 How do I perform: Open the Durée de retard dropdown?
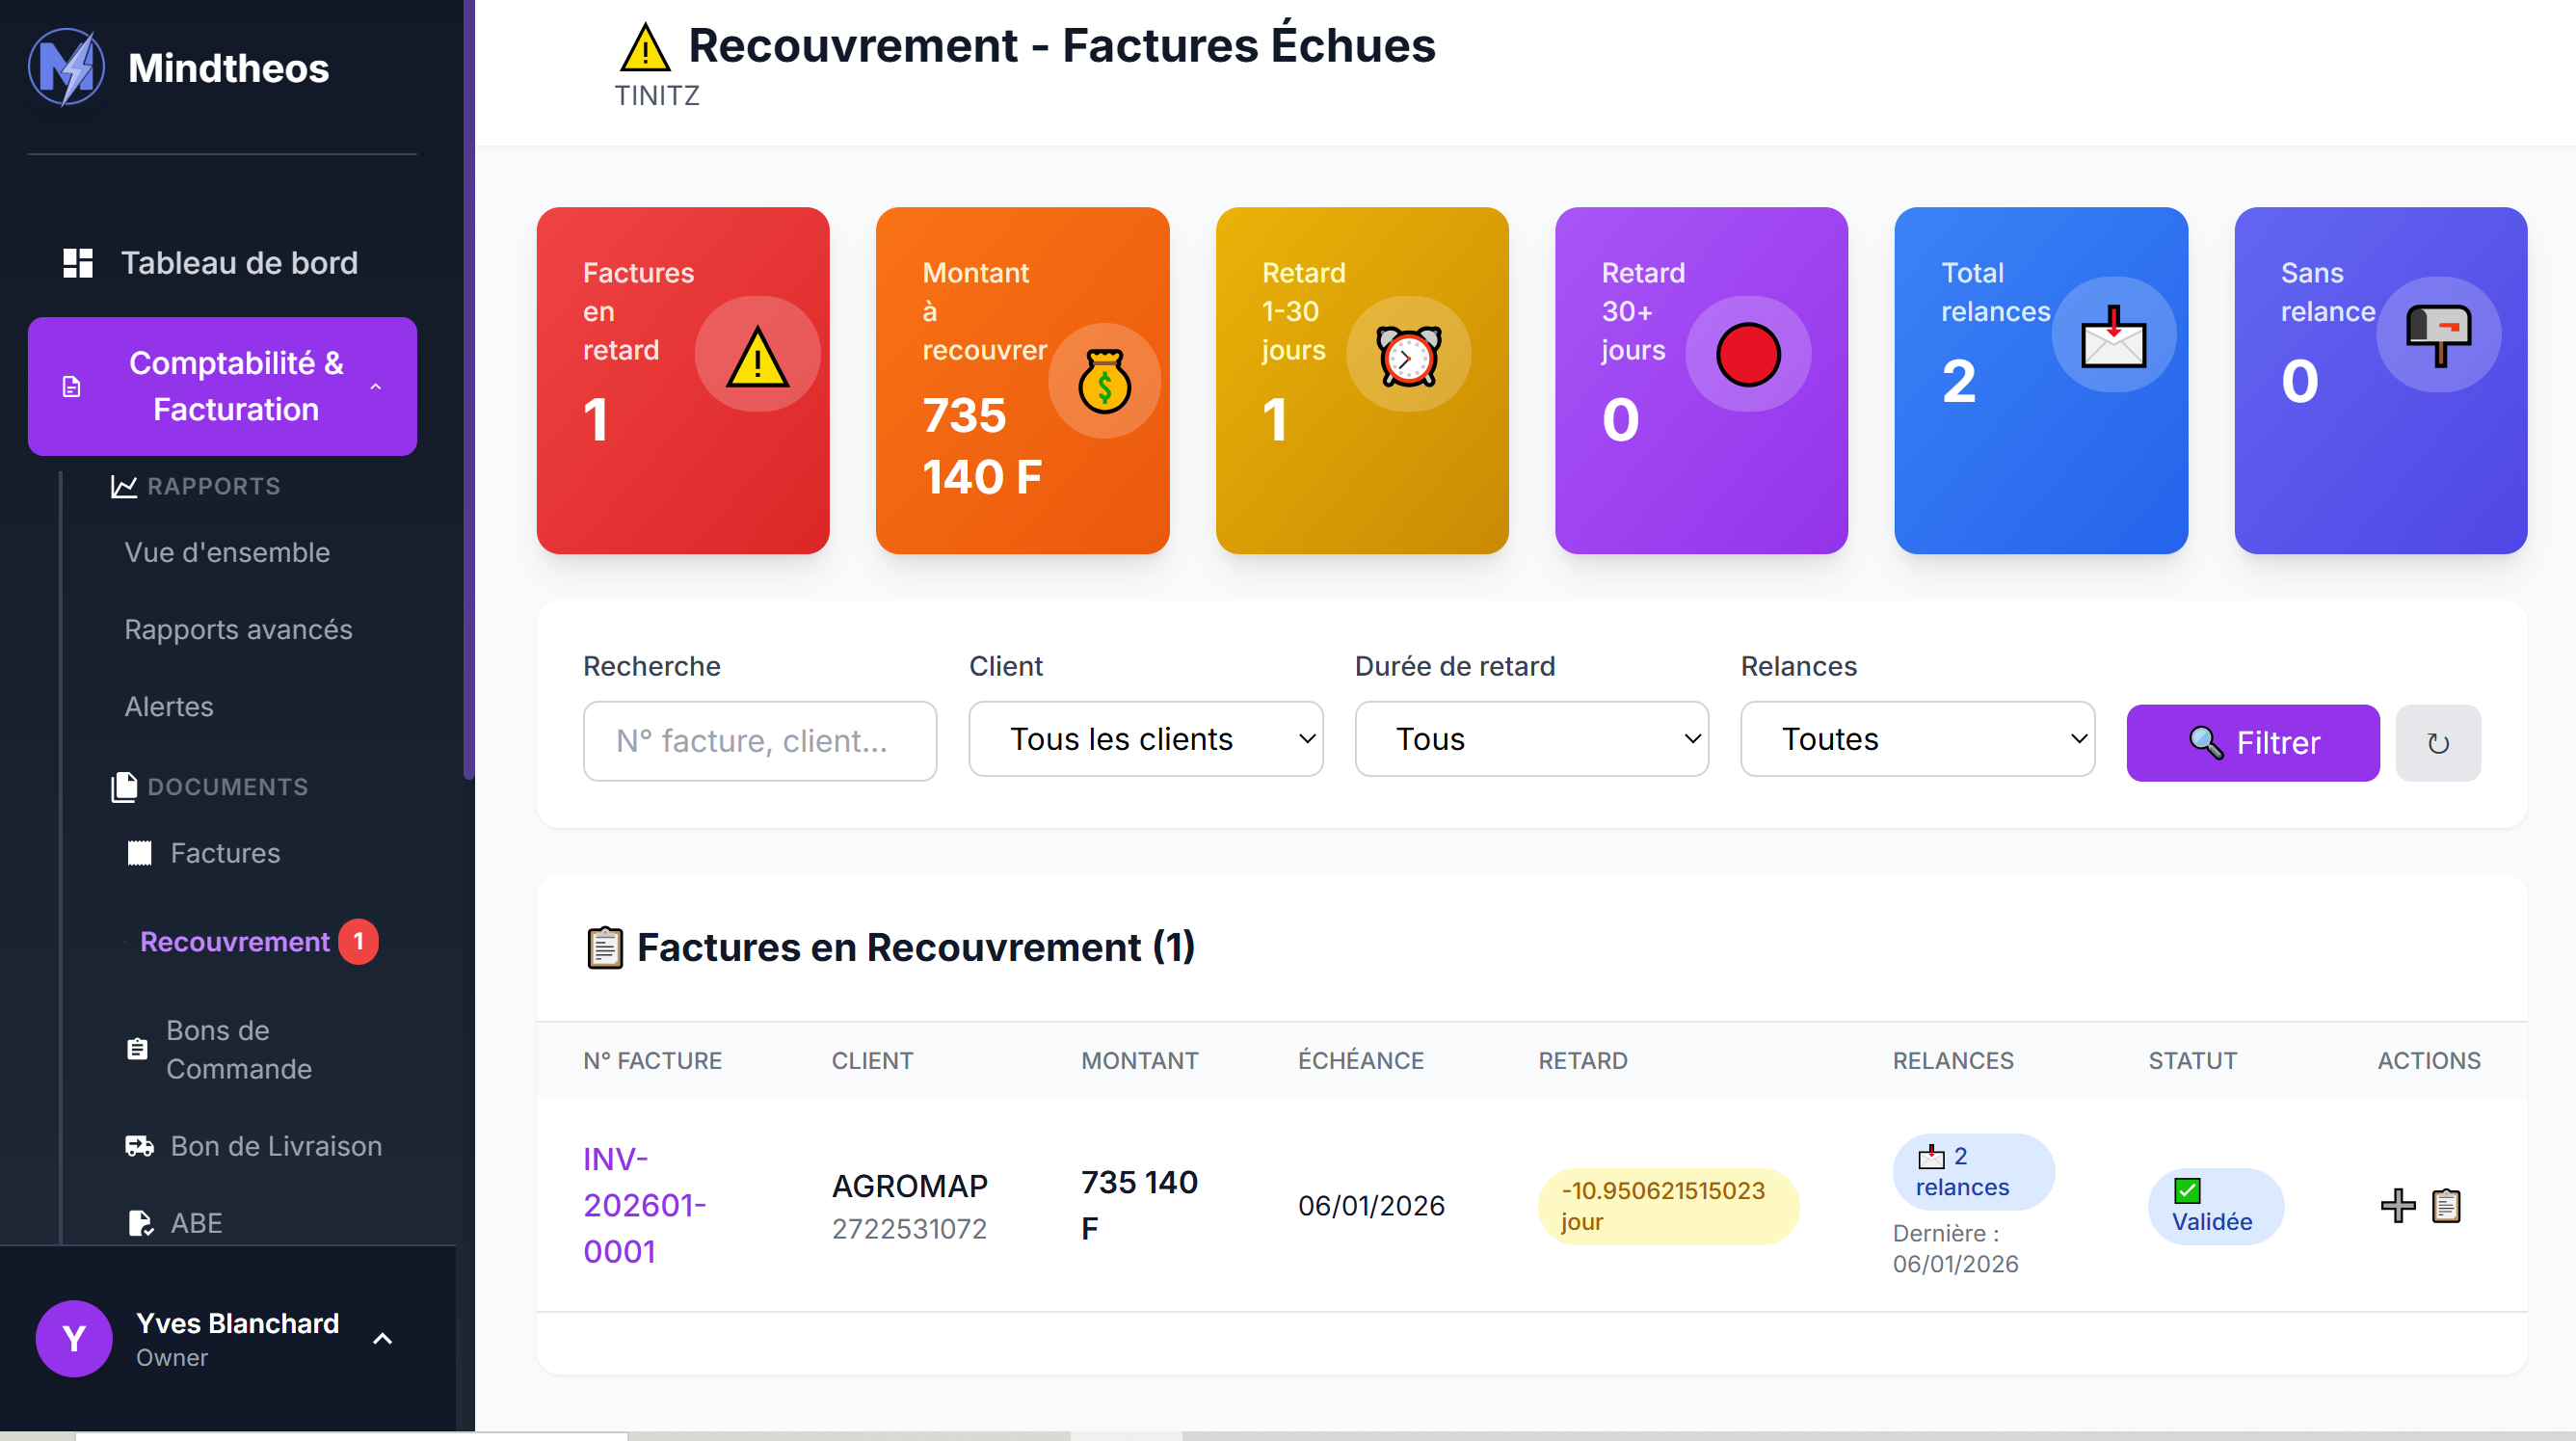tap(1531, 739)
